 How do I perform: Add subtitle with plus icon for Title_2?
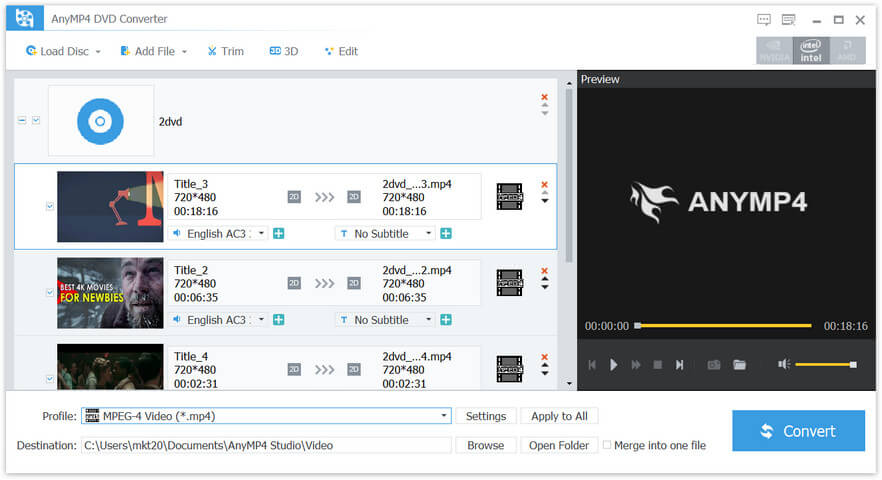446,320
